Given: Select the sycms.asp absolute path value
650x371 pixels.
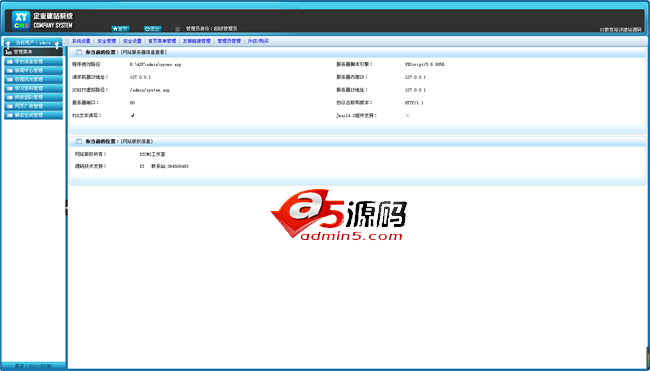Looking at the screenshot, I should [155, 65].
